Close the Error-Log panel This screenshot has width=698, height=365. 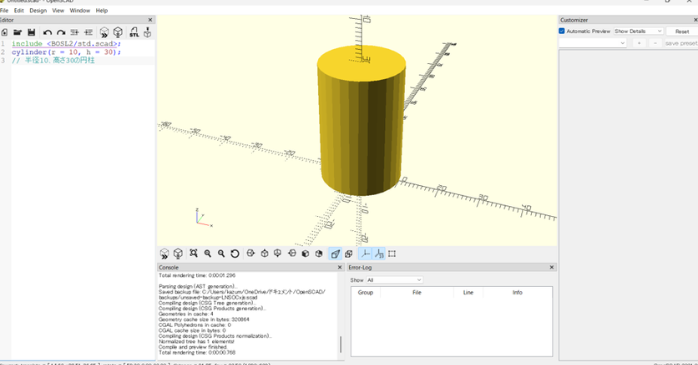pos(552,268)
